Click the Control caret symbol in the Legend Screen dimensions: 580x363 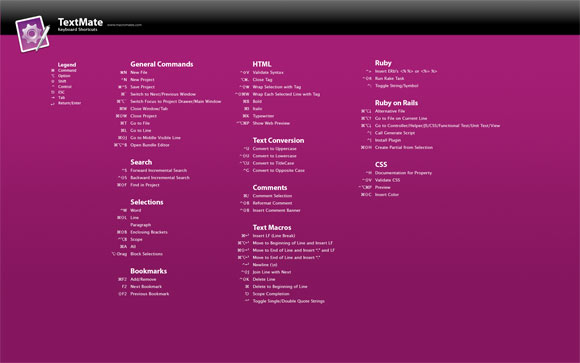click(x=53, y=87)
